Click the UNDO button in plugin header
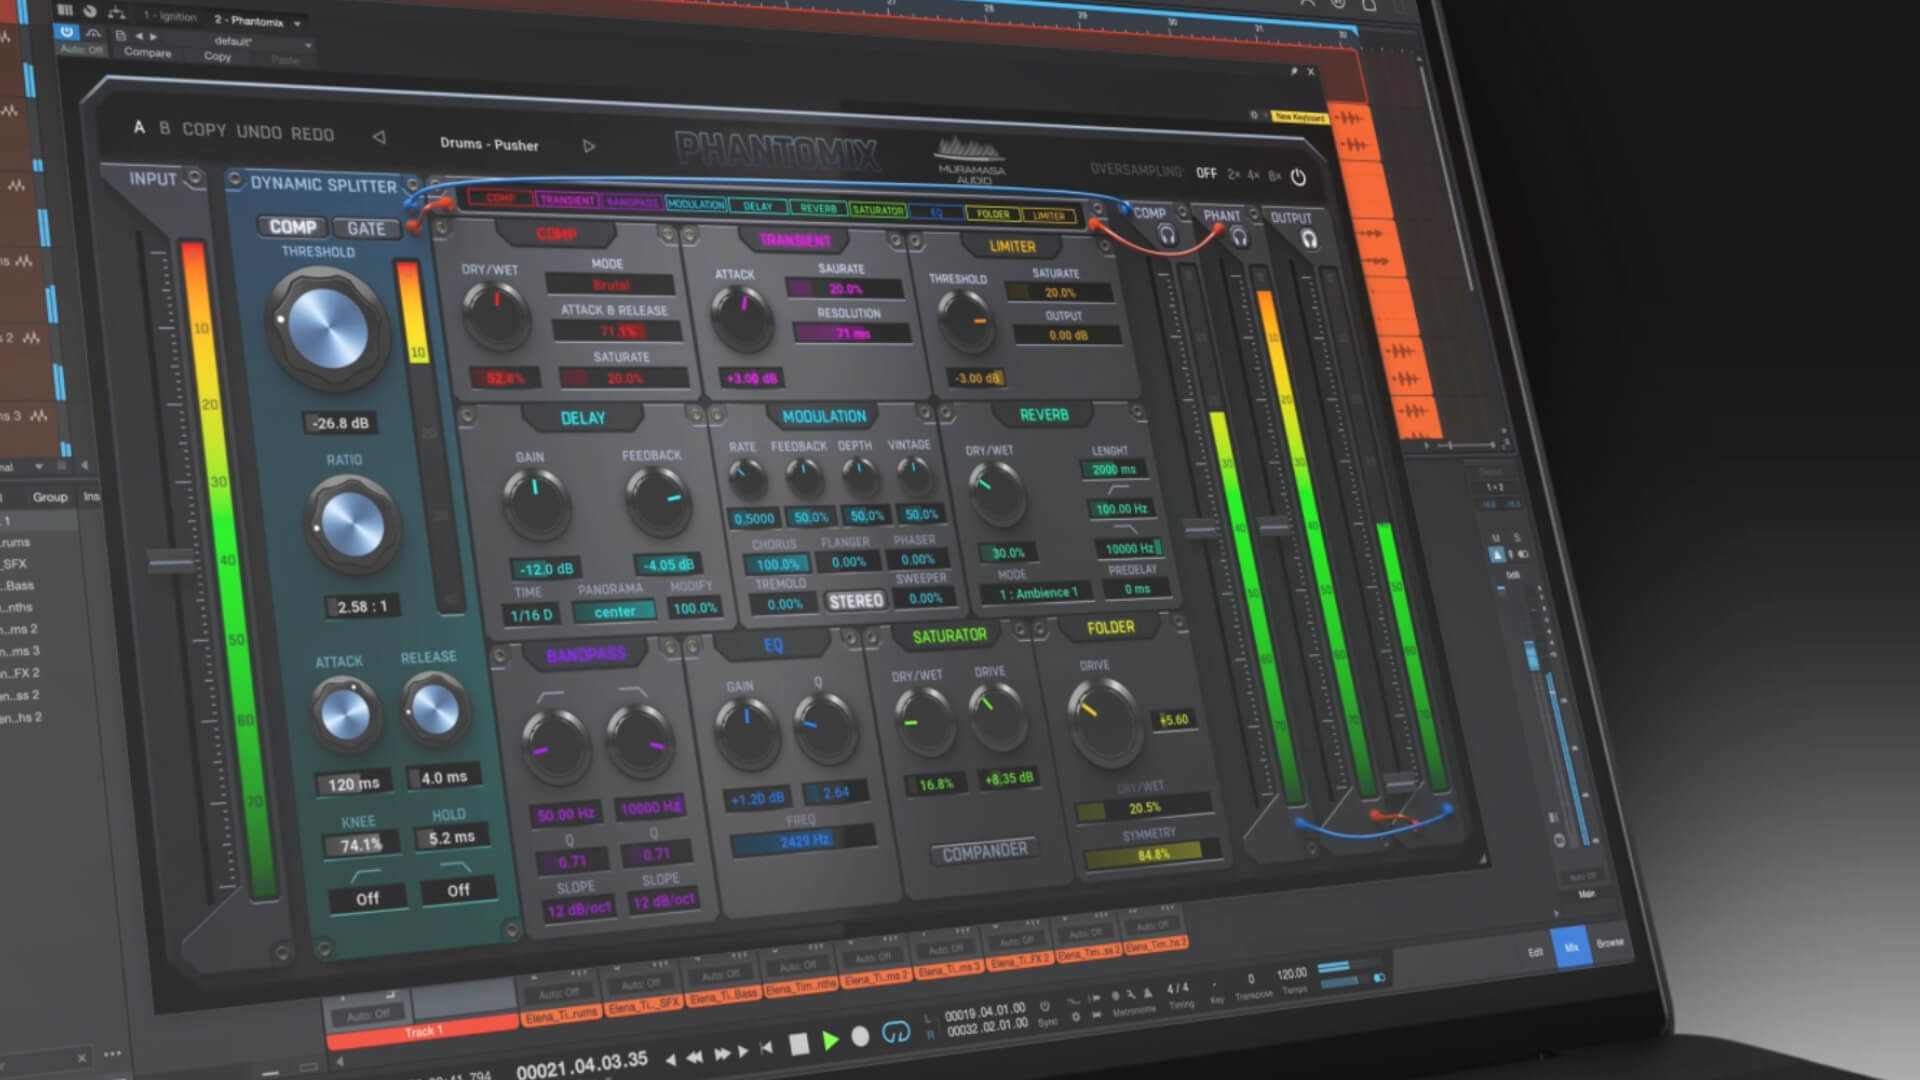The width and height of the screenshot is (1920, 1080). [258, 132]
